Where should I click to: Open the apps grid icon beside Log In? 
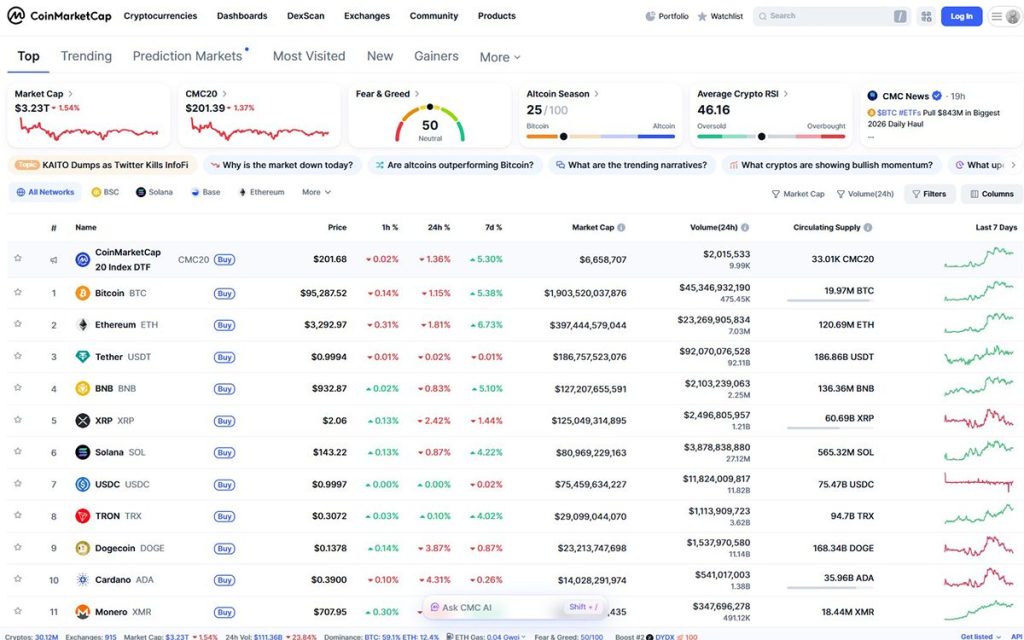(x=925, y=16)
